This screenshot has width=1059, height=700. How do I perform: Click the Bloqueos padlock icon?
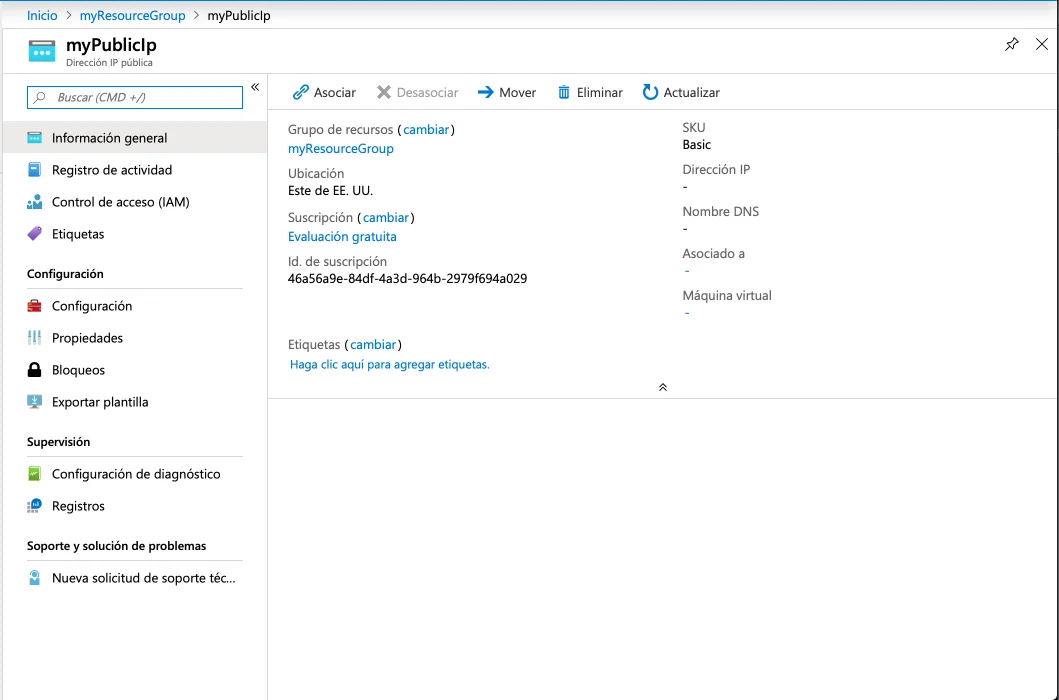pyautogui.click(x=34, y=370)
